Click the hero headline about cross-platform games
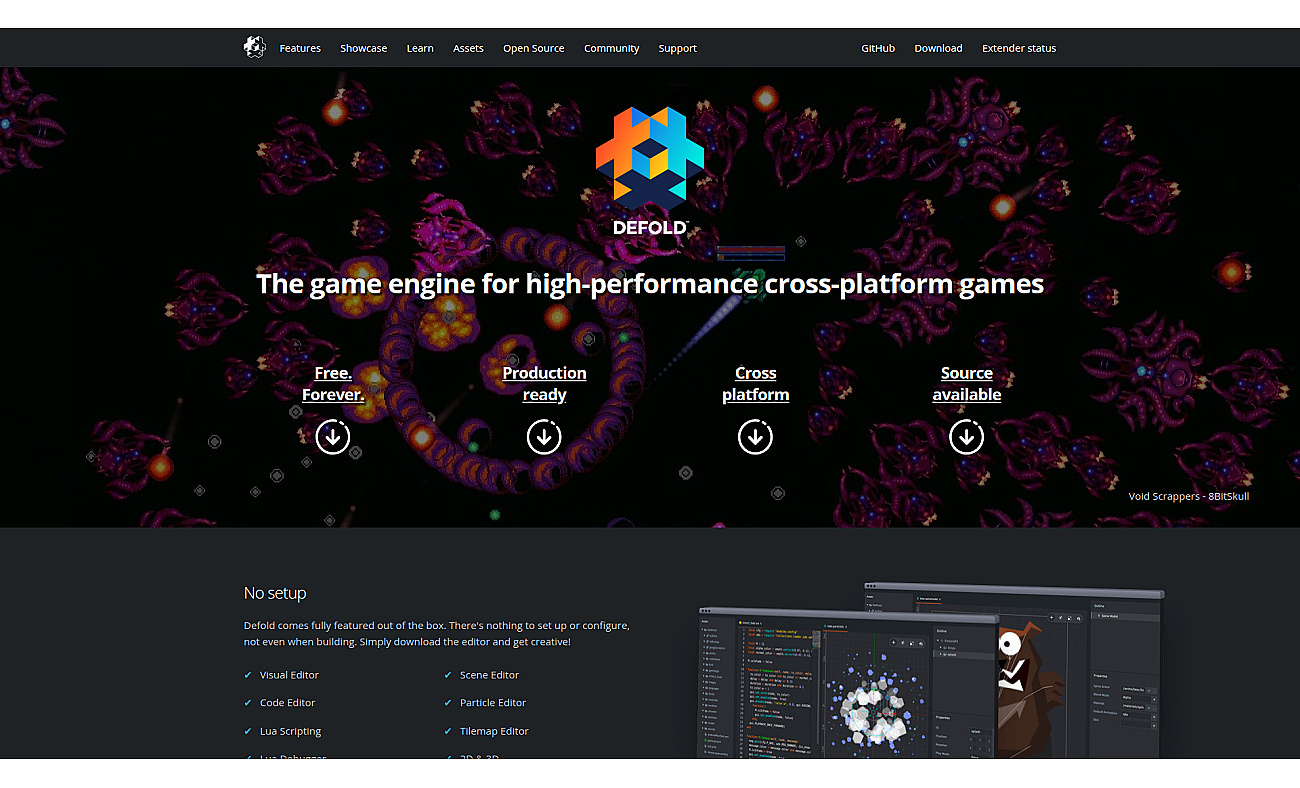The image size is (1300, 788). coord(650,284)
